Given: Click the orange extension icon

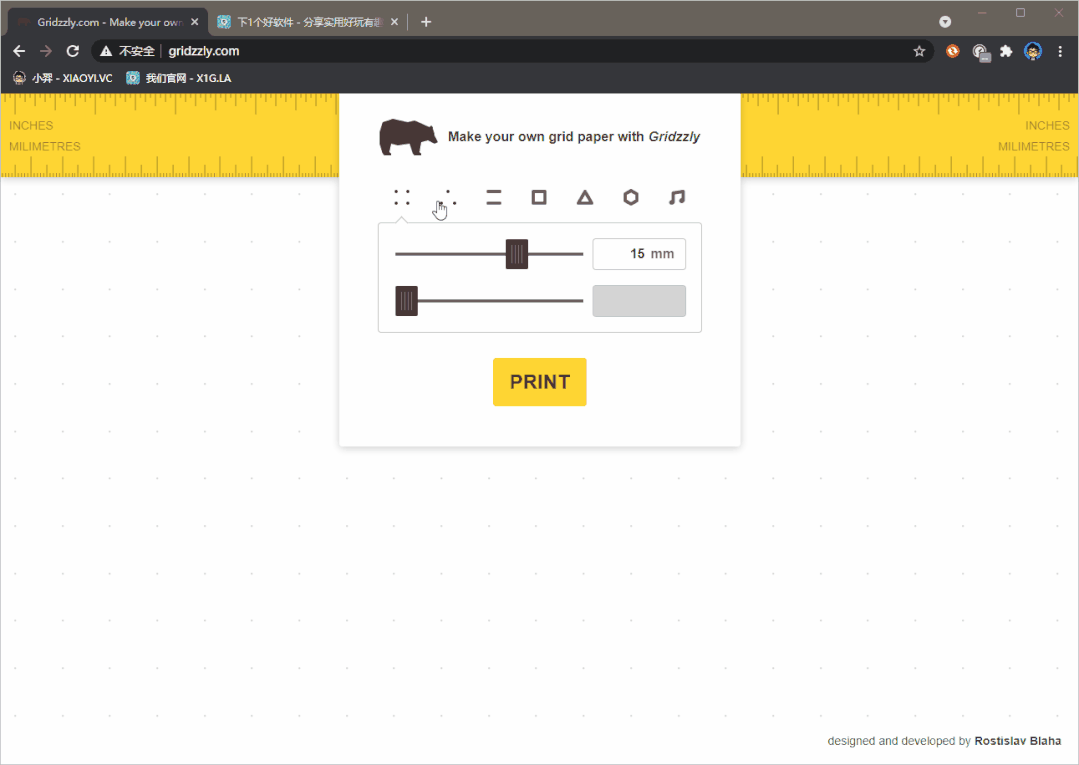Looking at the screenshot, I should [952, 51].
